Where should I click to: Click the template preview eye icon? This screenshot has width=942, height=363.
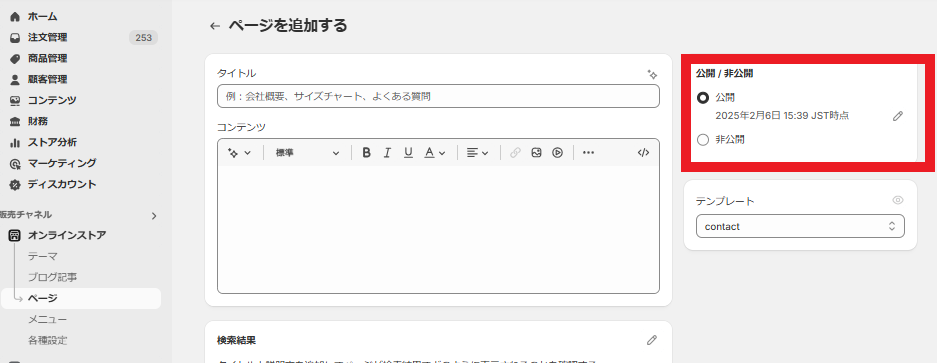tap(898, 200)
